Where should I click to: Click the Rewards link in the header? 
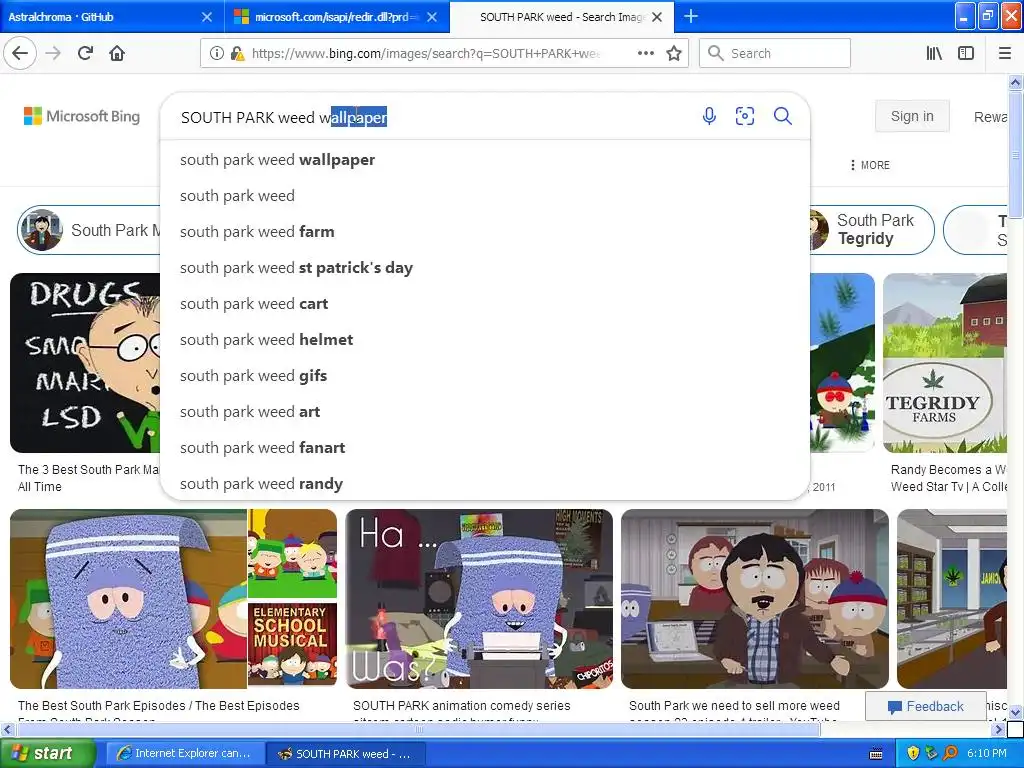(x=990, y=117)
